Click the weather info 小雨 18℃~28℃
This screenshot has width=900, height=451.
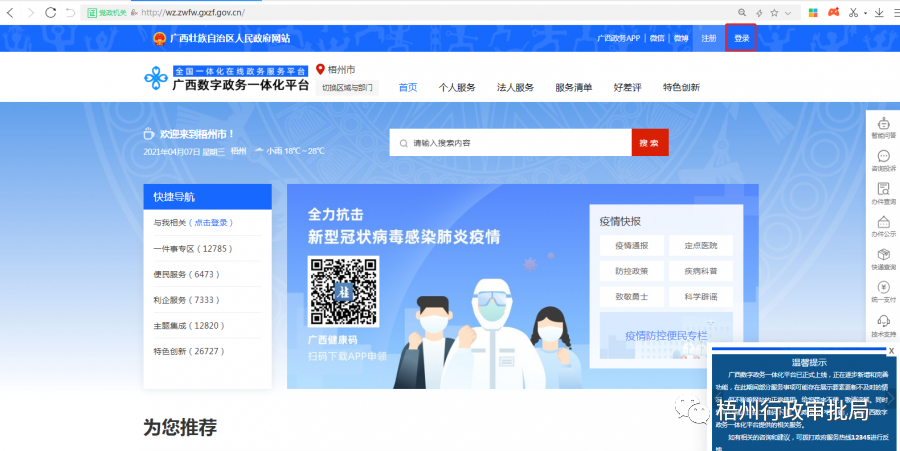[290, 151]
